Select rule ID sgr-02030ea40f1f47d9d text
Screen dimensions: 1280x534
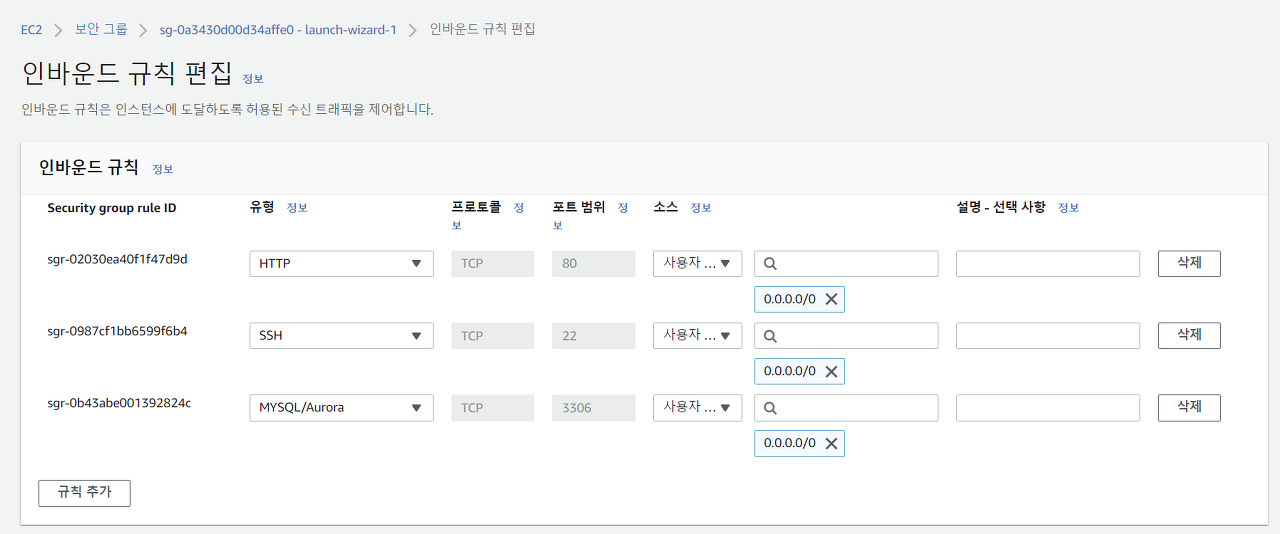coord(117,259)
